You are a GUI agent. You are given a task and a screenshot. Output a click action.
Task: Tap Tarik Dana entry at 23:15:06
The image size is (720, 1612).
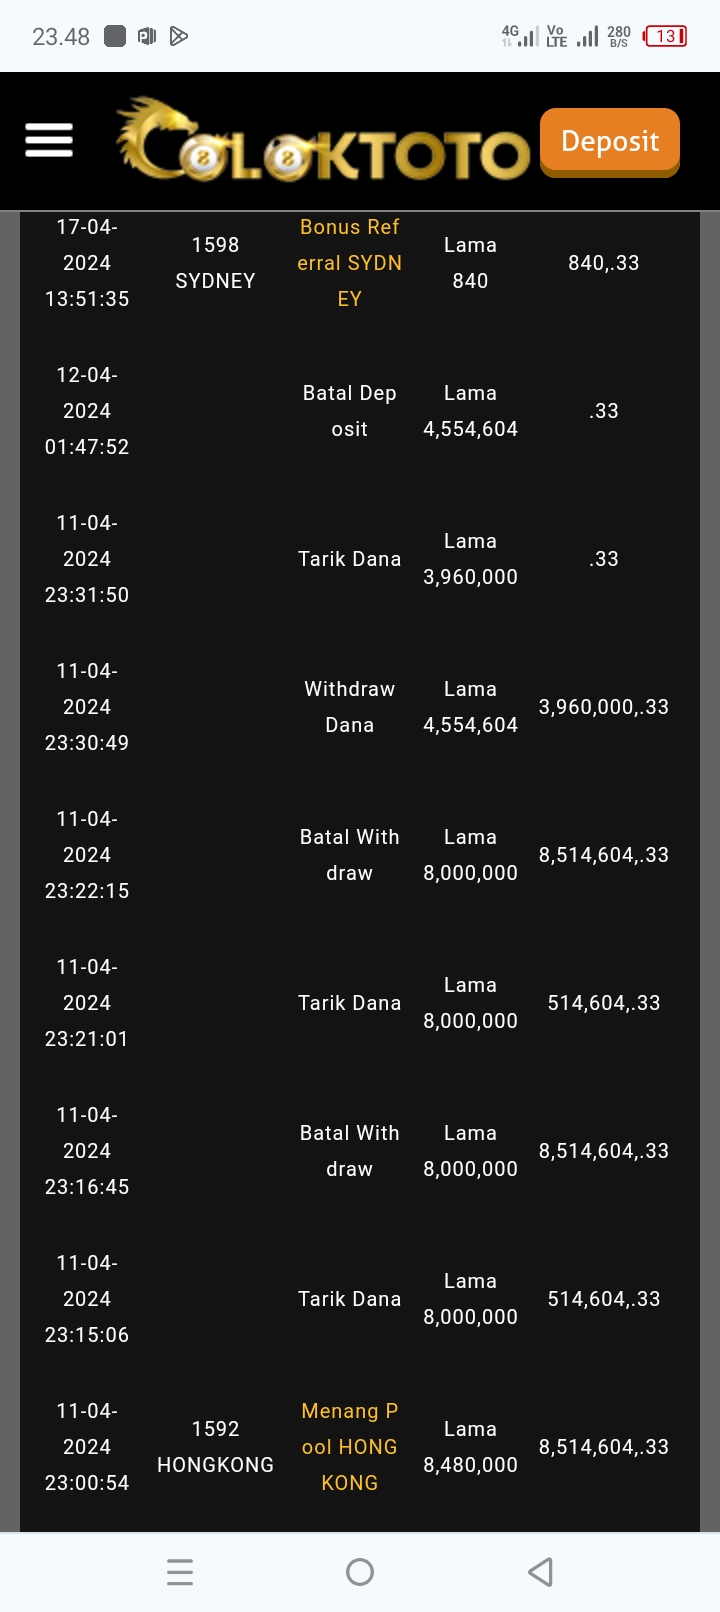pos(349,1299)
